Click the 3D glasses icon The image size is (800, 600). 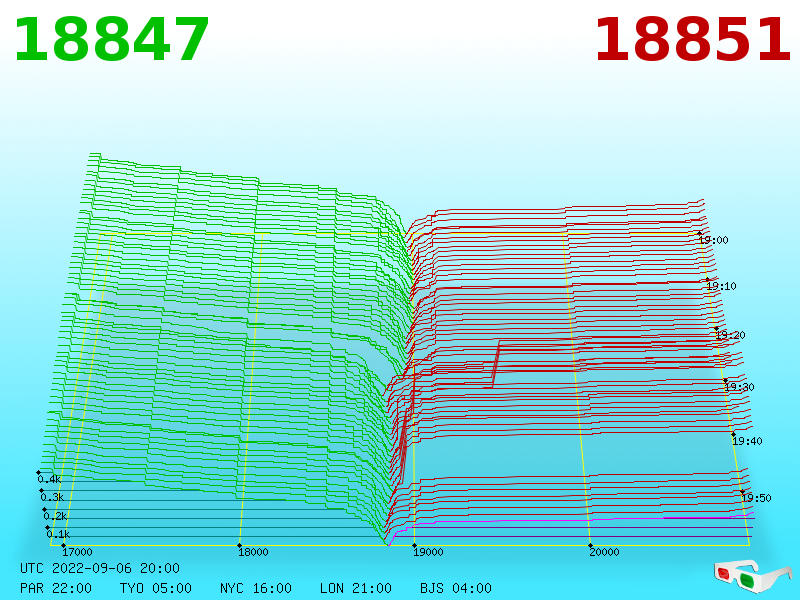point(752,576)
